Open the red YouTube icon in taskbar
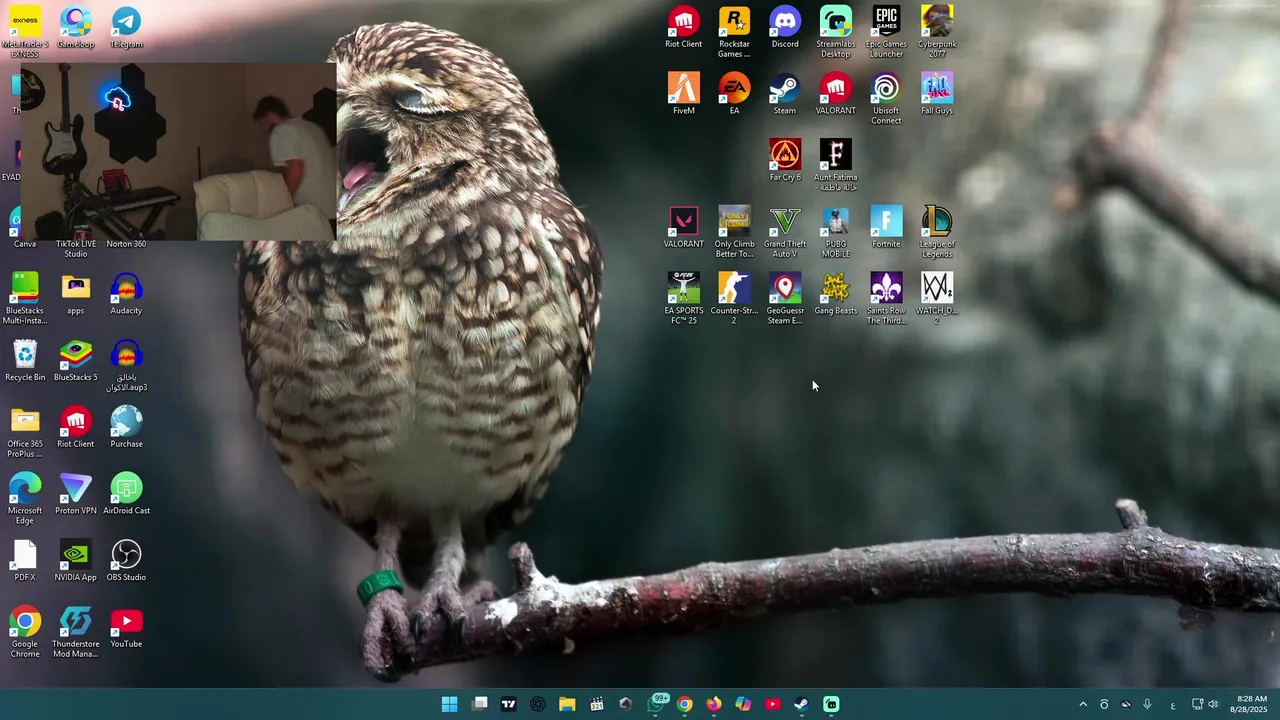 [x=772, y=704]
